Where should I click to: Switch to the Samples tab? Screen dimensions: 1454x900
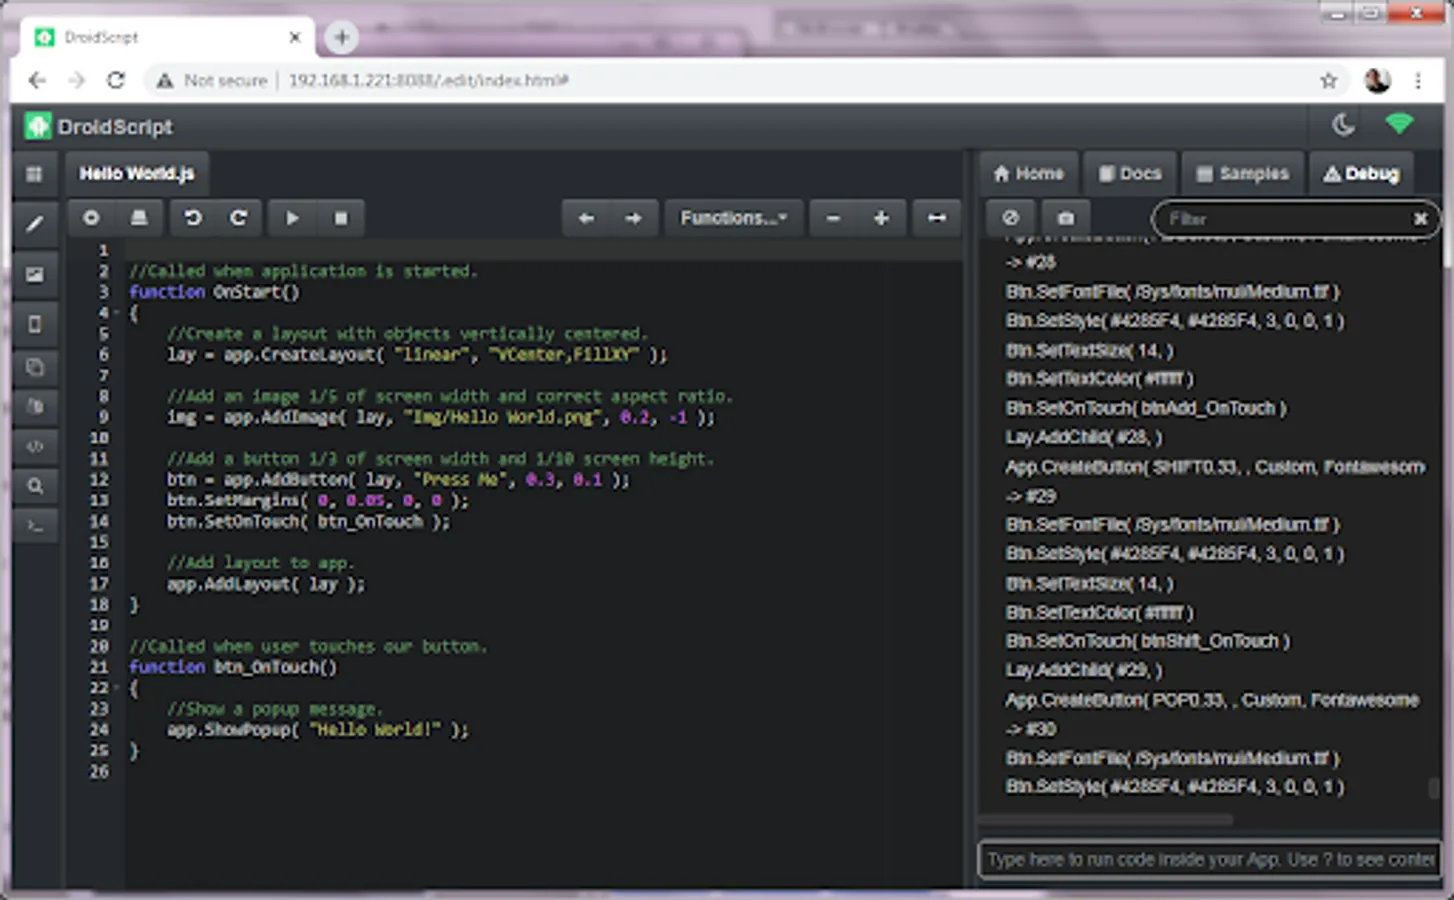pos(1242,174)
